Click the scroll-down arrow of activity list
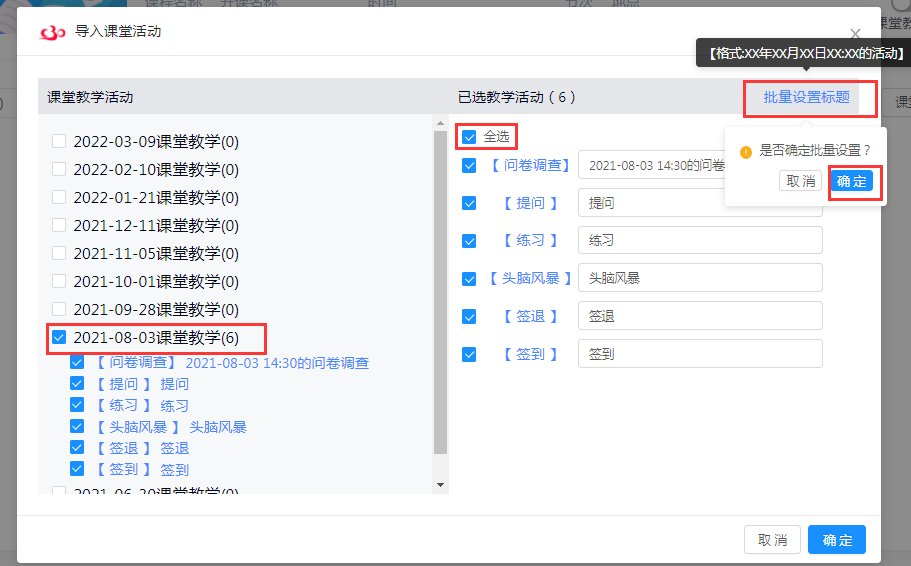Viewport: 911px width, 566px height. (440, 485)
